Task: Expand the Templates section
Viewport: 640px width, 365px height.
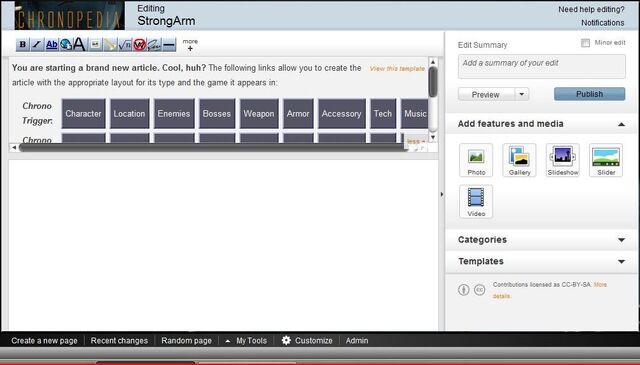Action: [621, 262]
